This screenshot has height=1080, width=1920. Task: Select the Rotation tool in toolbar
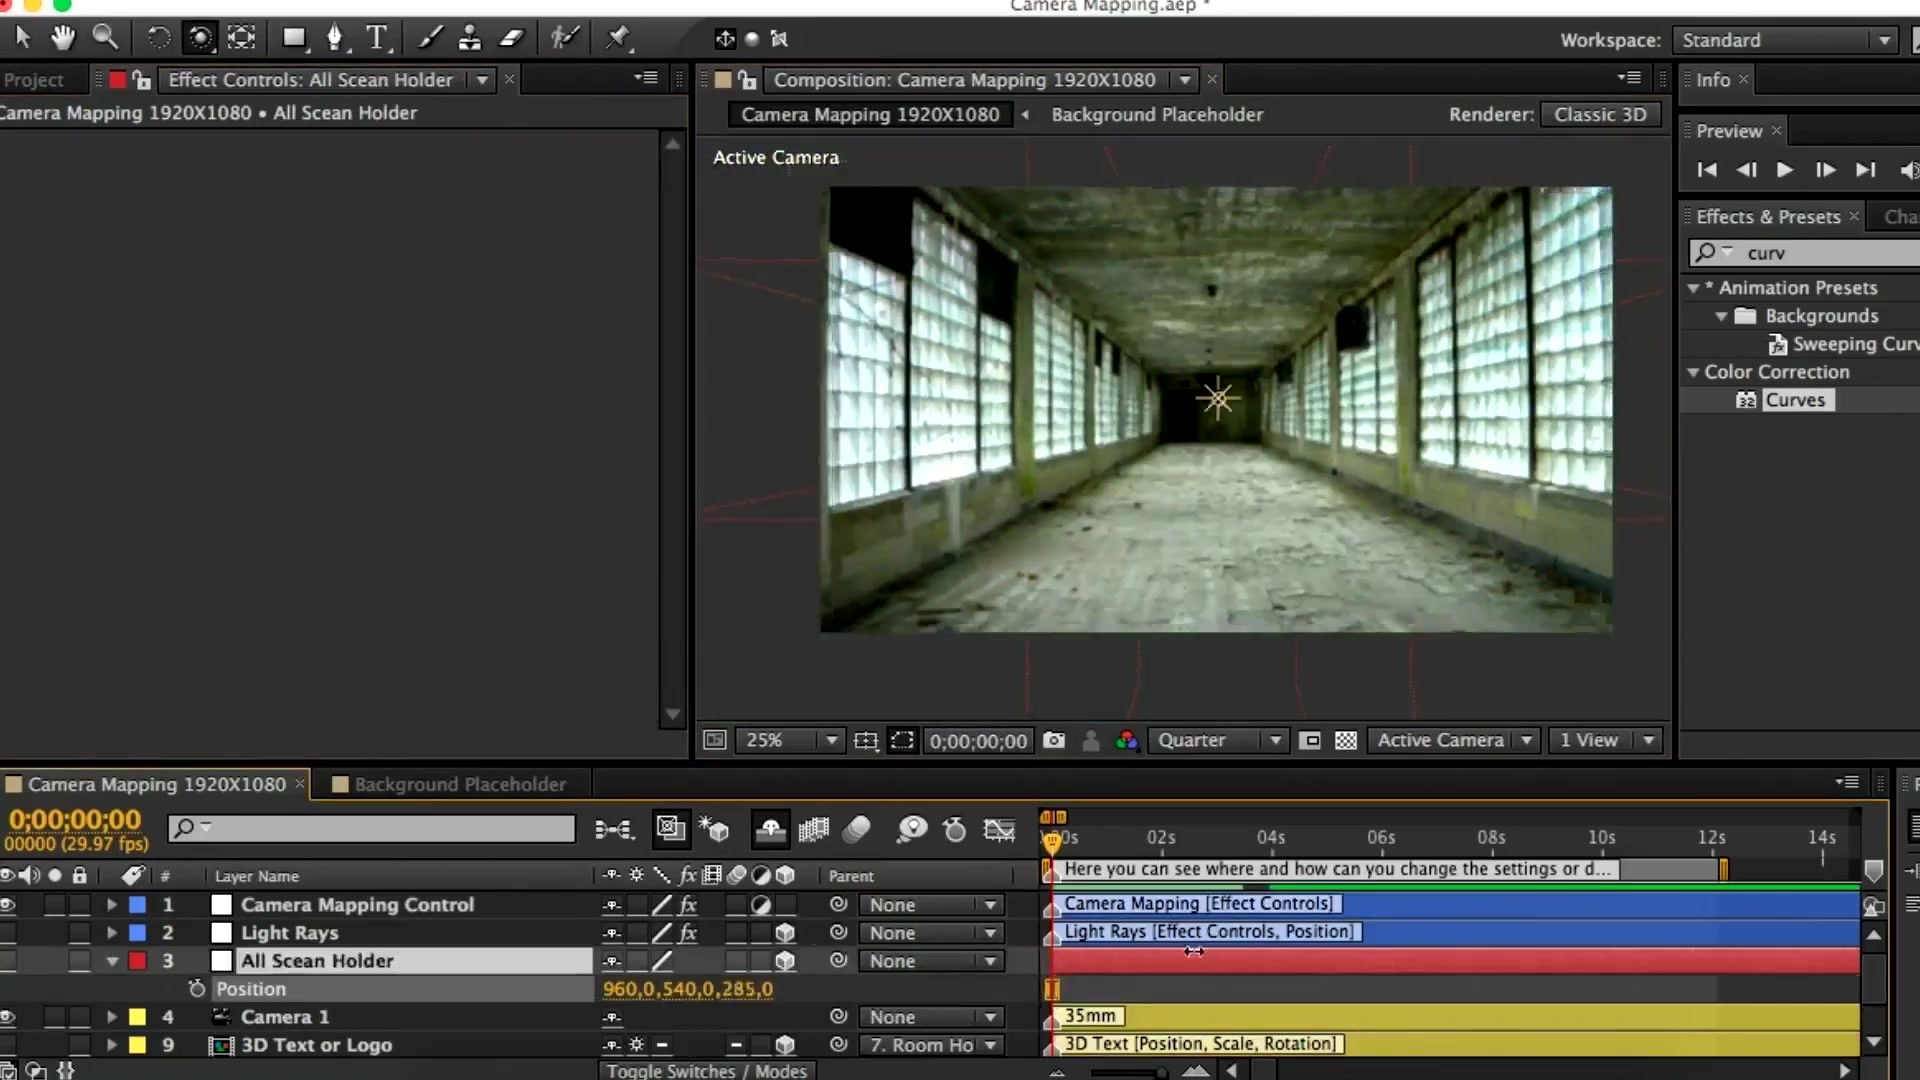tap(158, 37)
